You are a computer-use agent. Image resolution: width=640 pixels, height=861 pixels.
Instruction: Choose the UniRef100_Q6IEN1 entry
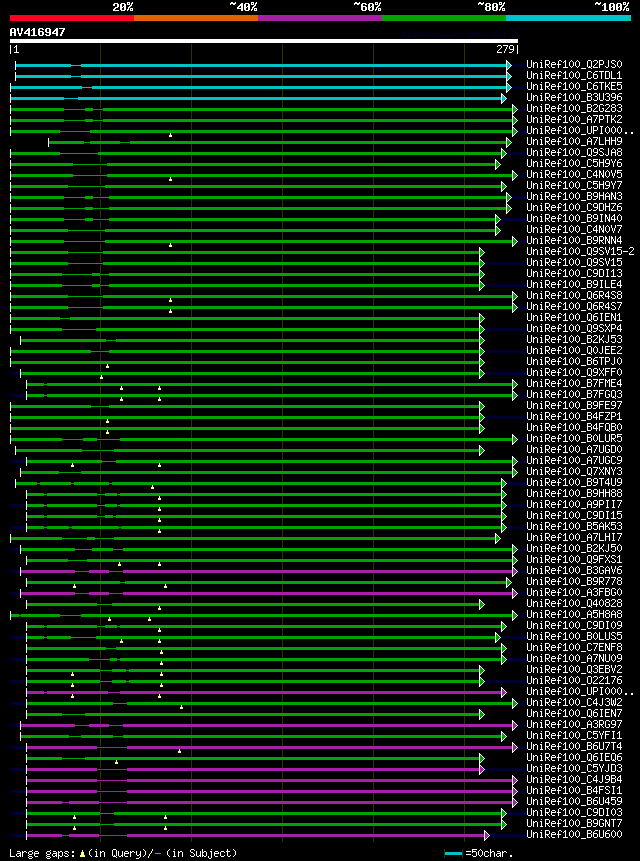tap(574, 318)
